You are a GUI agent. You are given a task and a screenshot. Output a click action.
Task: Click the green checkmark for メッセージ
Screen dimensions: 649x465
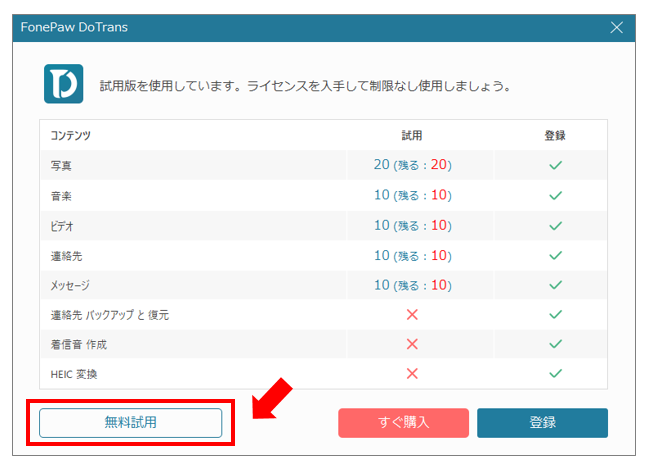[x=555, y=285]
